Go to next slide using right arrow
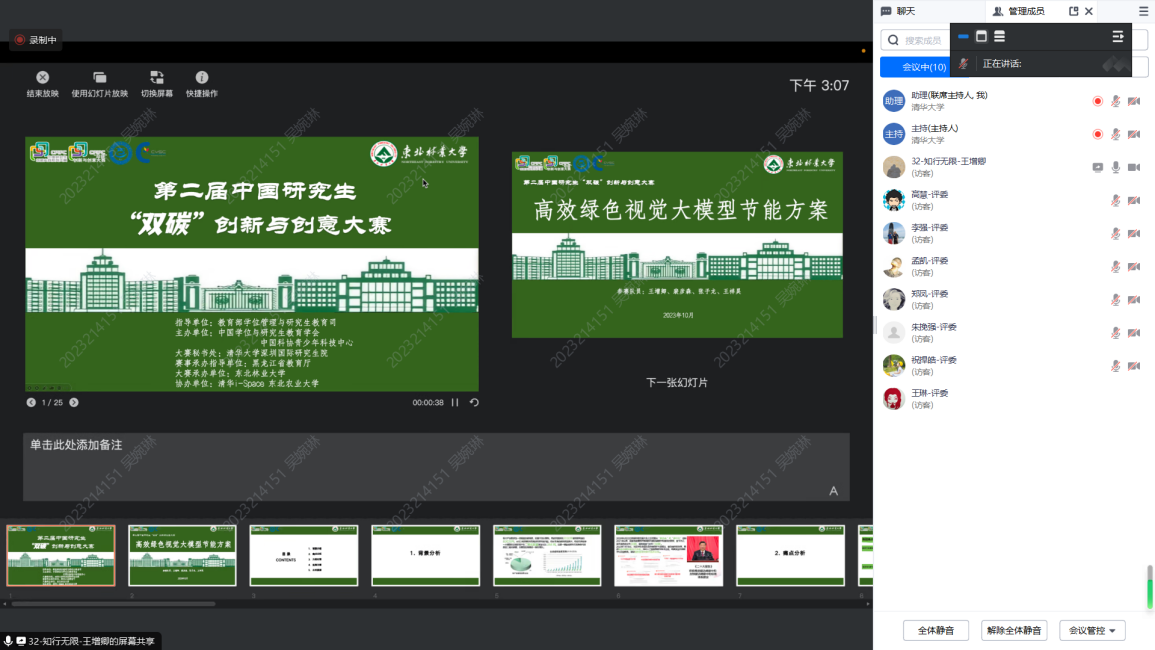The width and height of the screenshot is (1155, 650). pyautogui.click(x=74, y=402)
